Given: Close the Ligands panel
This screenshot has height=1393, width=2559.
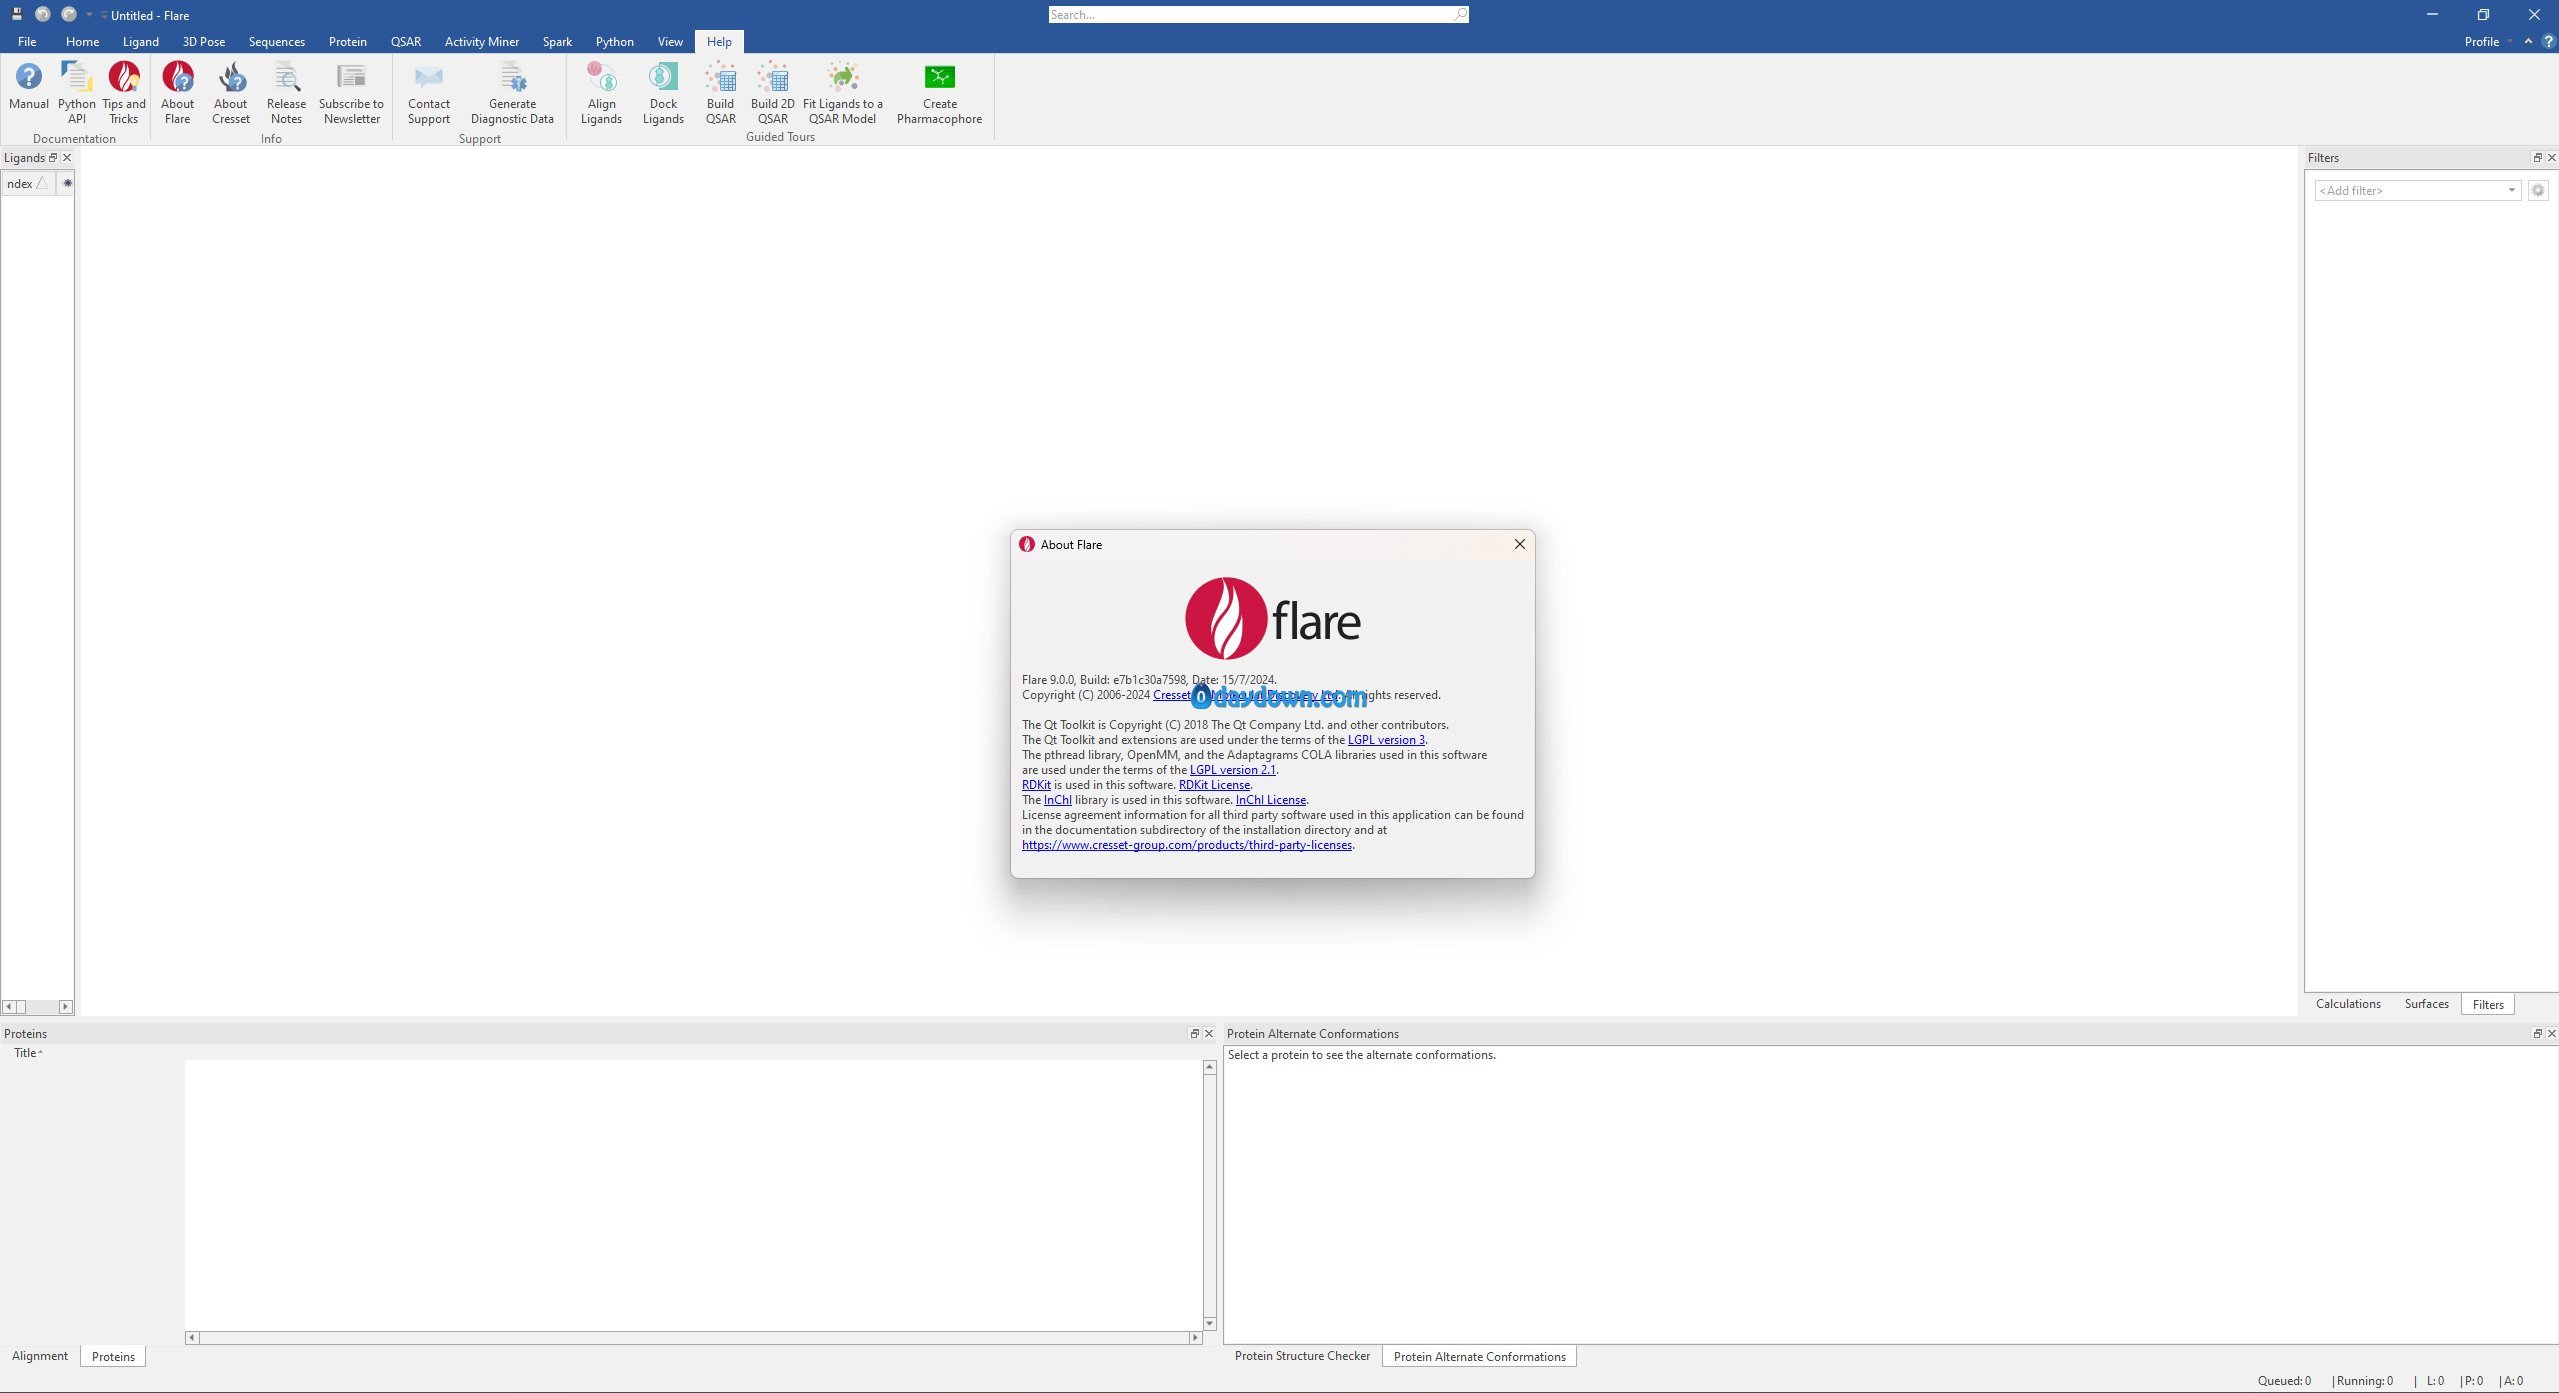Looking at the screenshot, I should click(67, 157).
